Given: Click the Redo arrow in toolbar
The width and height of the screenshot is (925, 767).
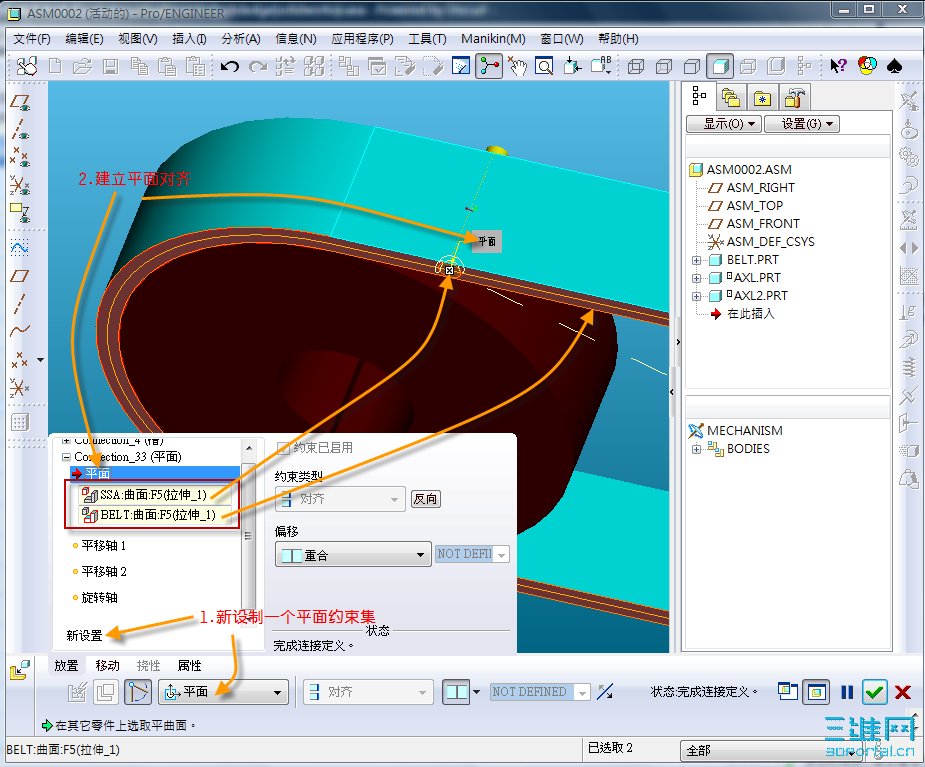Looking at the screenshot, I should (x=258, y=66).
